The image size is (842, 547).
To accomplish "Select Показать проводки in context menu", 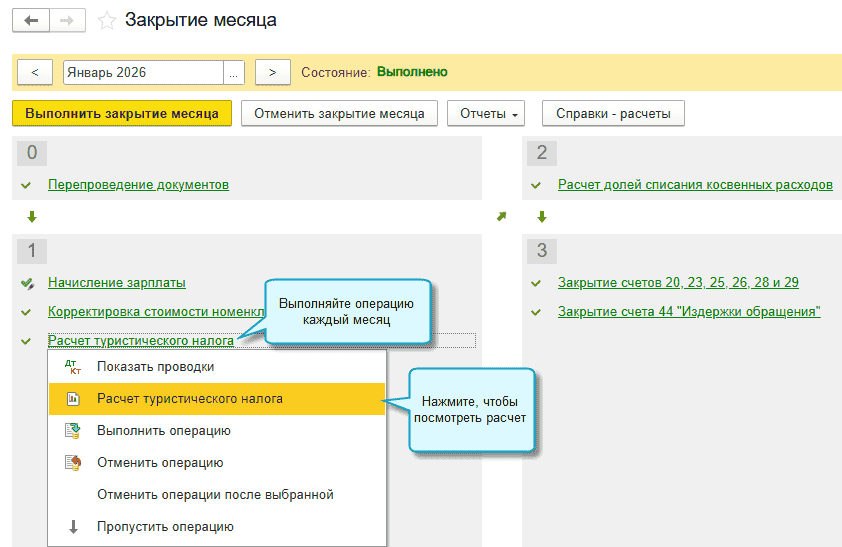I will (x=217, y=367).
